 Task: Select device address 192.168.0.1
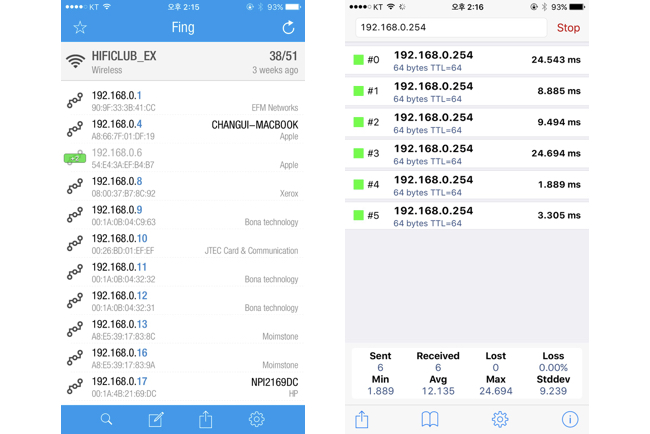[x=116, y=95]
